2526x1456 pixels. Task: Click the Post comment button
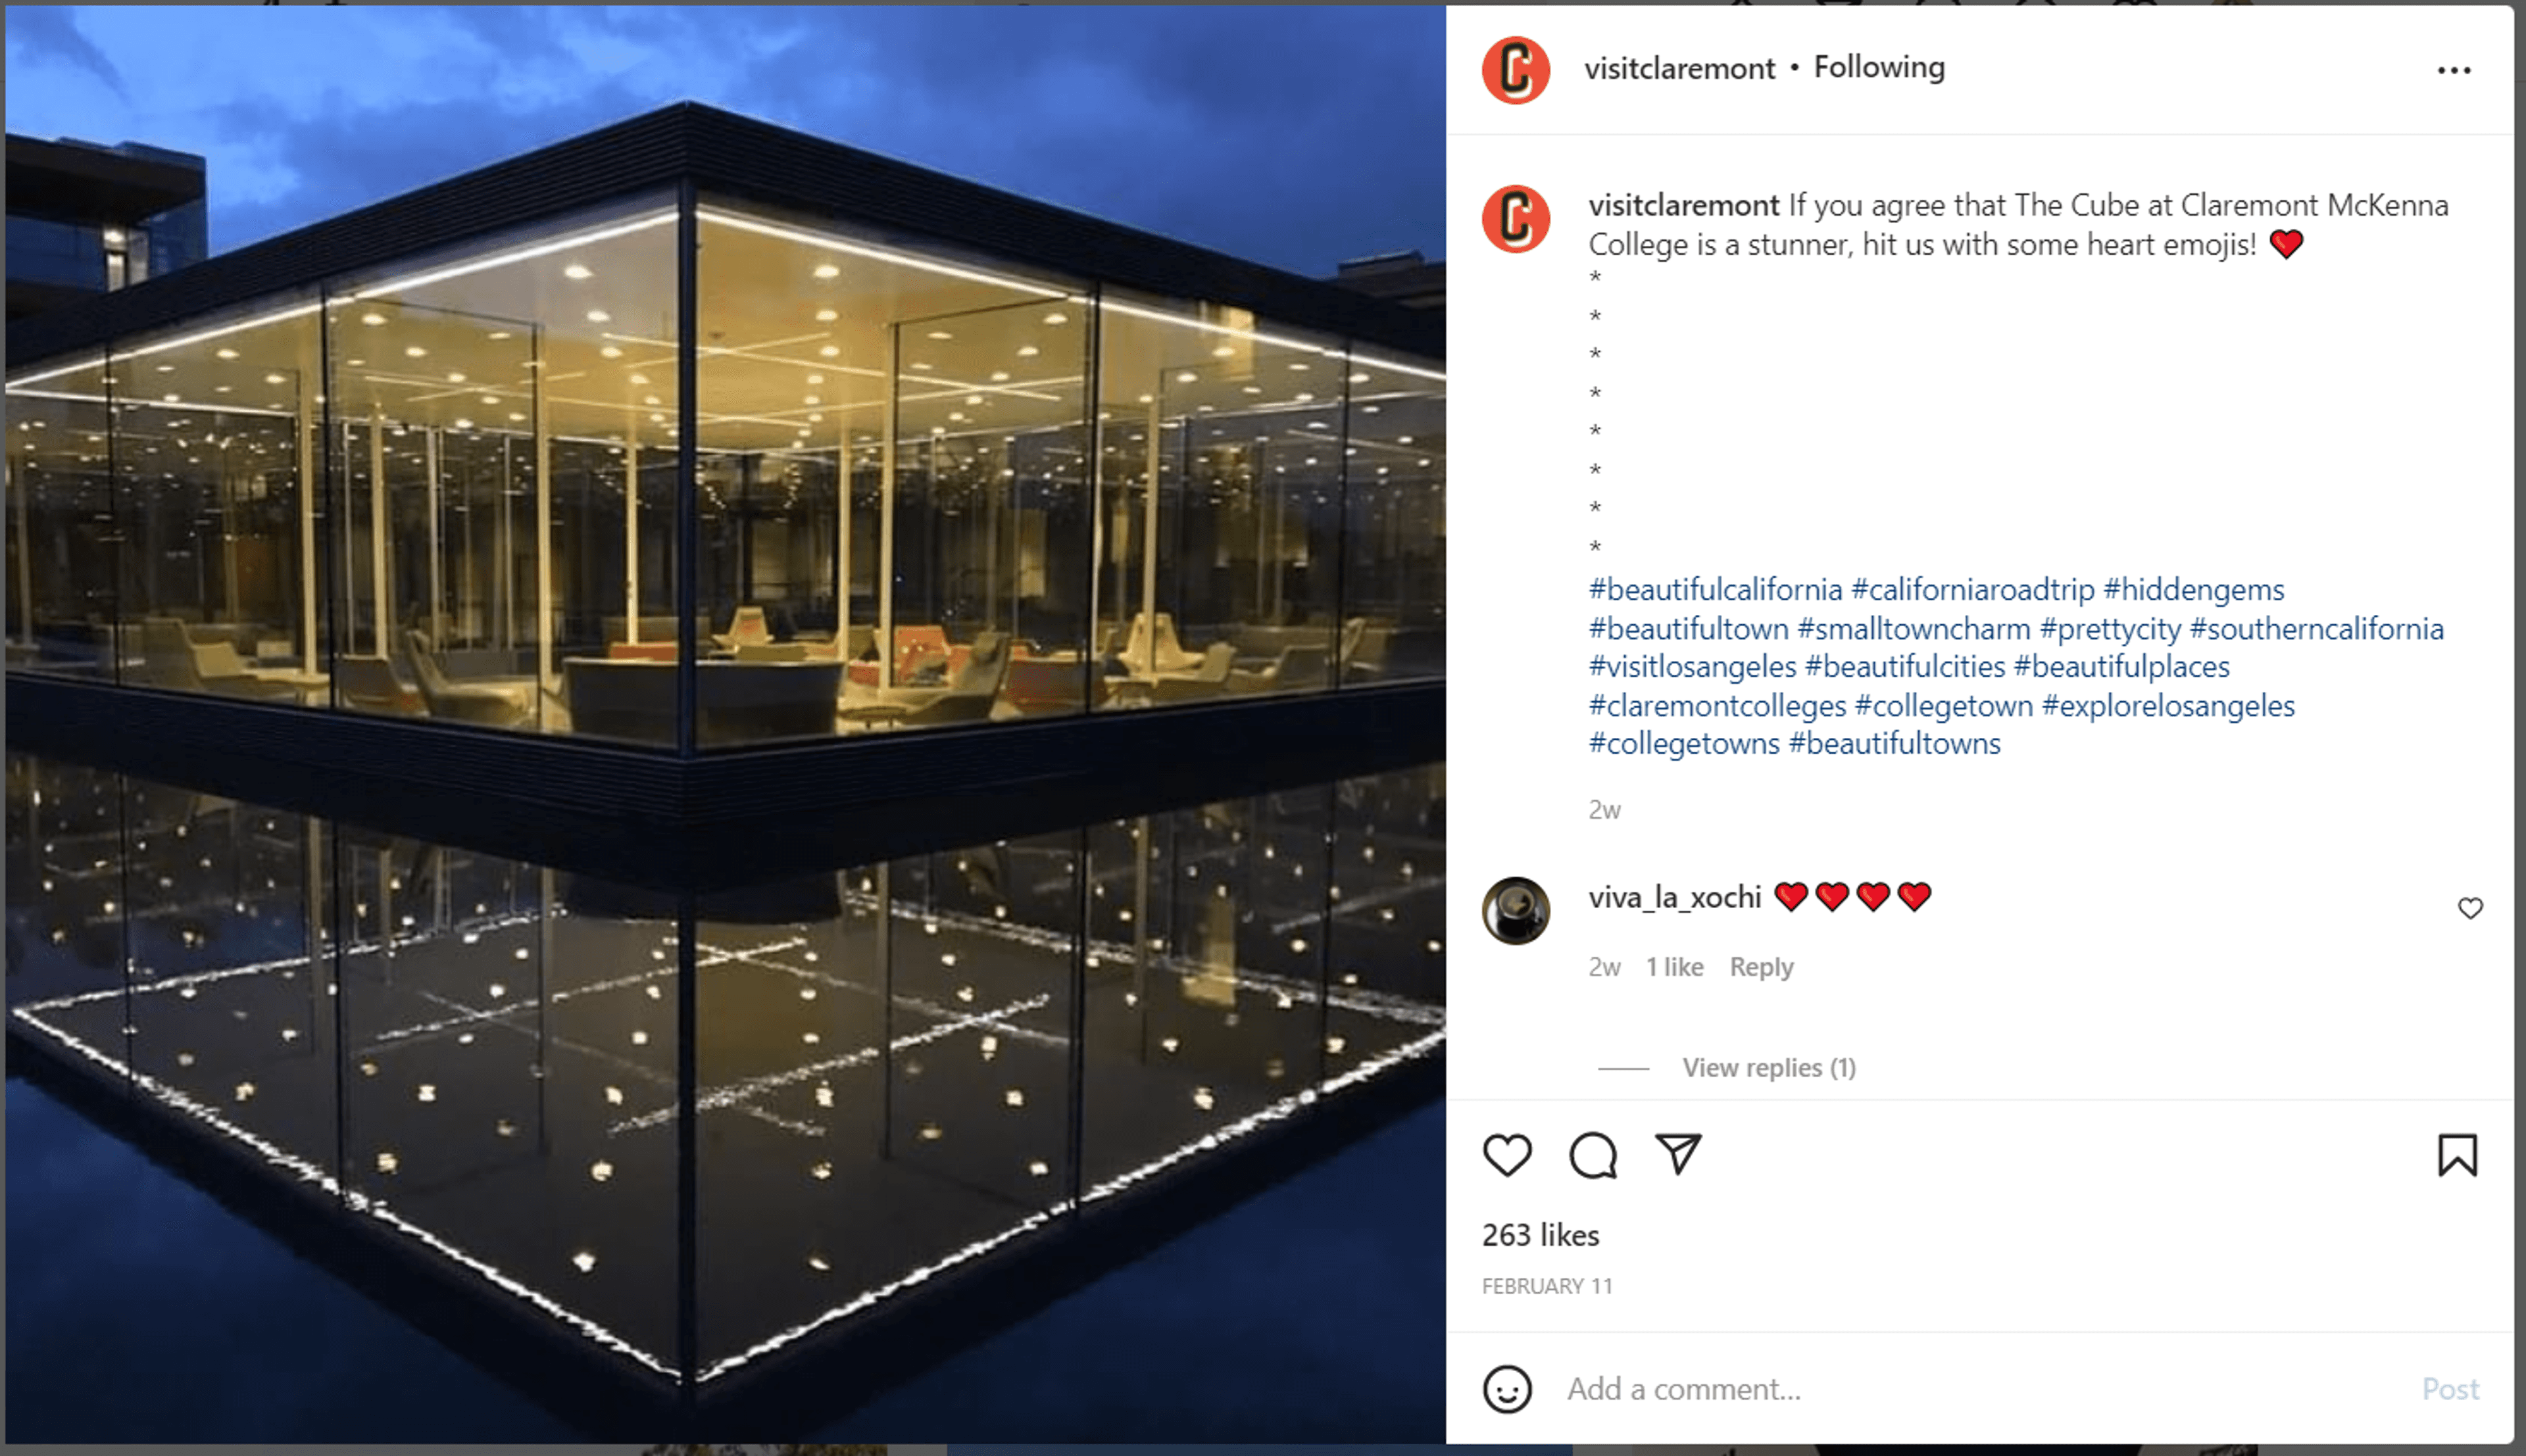point(2450,1389)
